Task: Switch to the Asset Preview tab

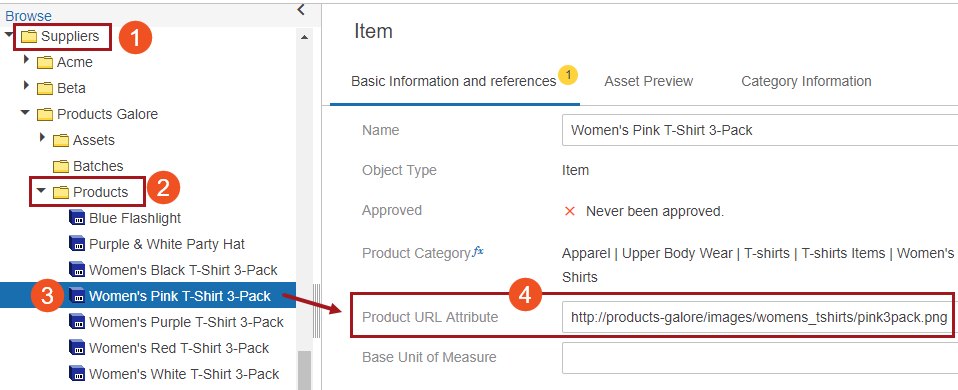Action: coord(649,81)
